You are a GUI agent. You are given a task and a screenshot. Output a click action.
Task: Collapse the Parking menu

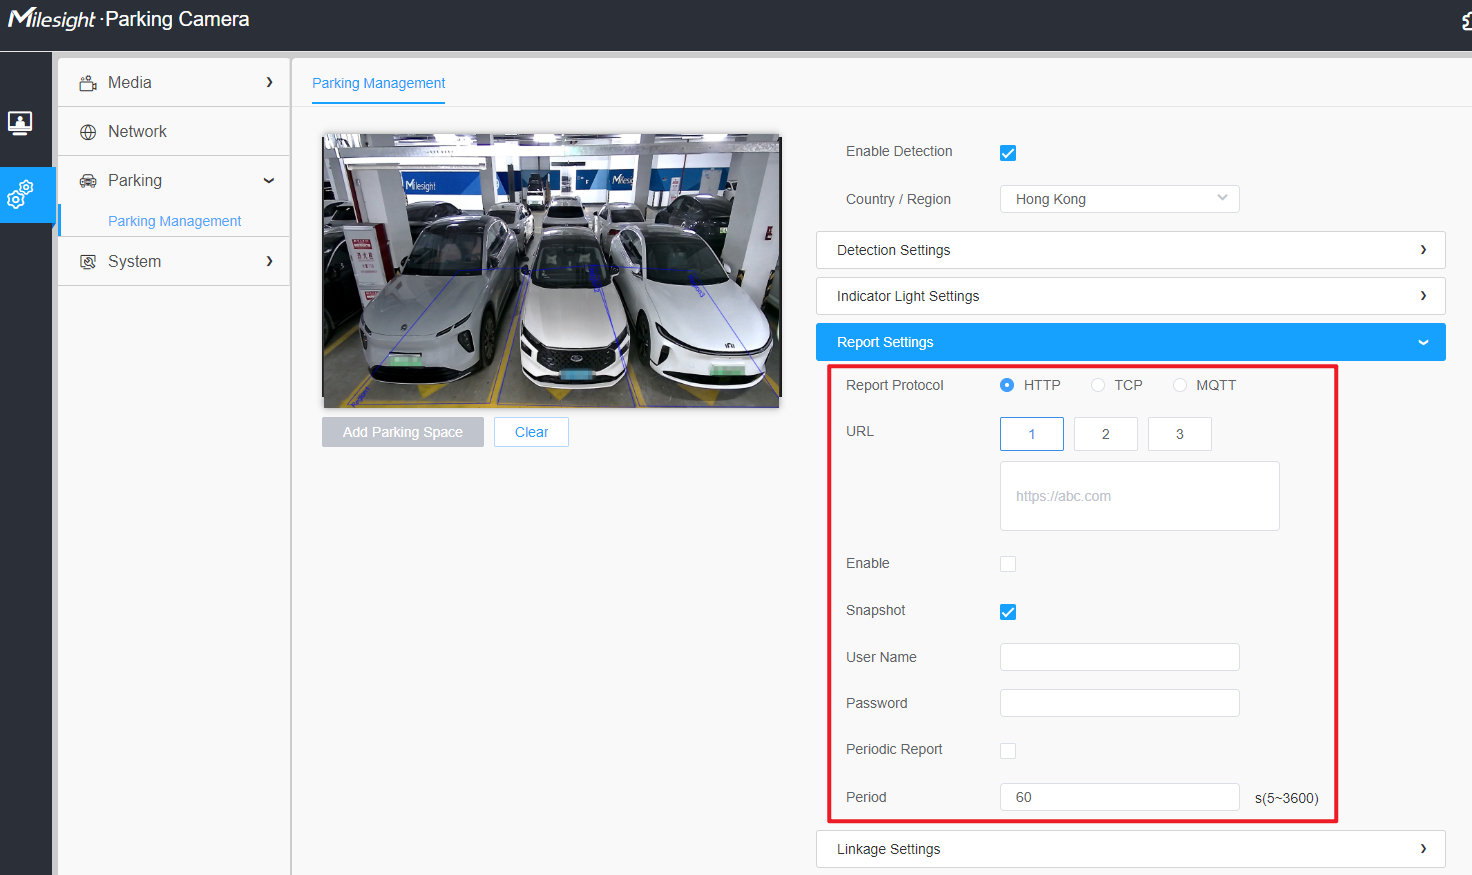(174, 181)
